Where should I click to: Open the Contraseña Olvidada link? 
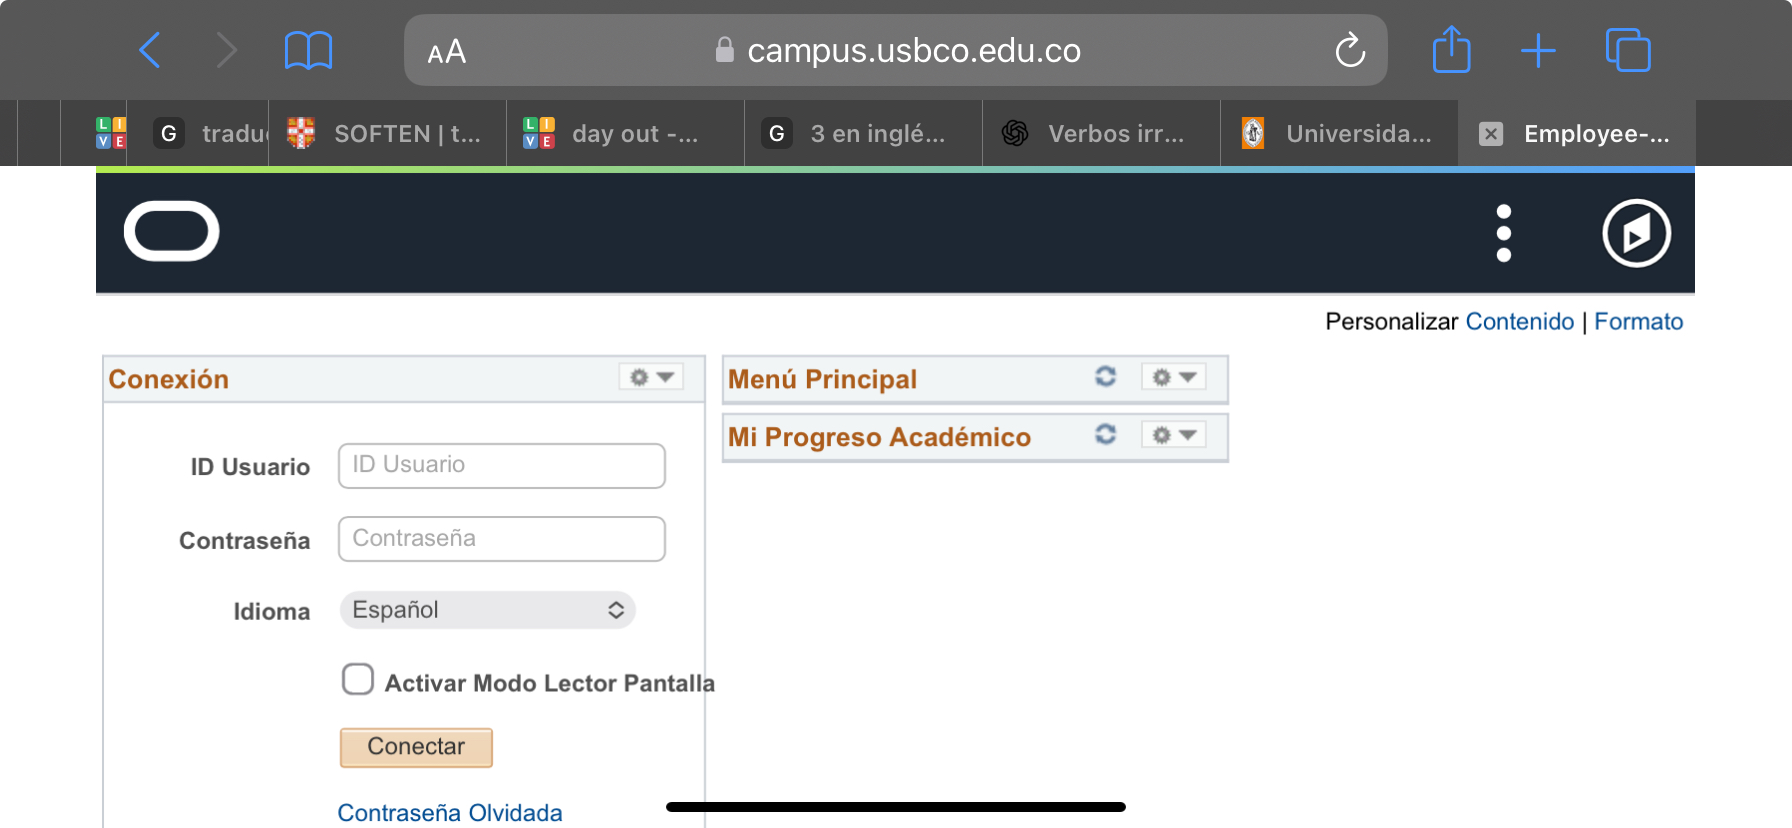[x=450, y=812]
